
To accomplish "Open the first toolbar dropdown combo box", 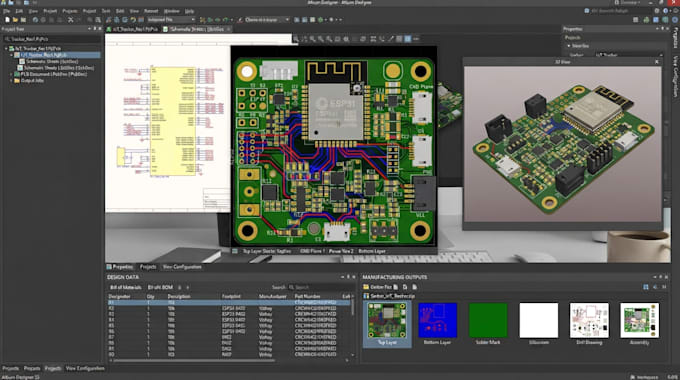I will [171, 20].
